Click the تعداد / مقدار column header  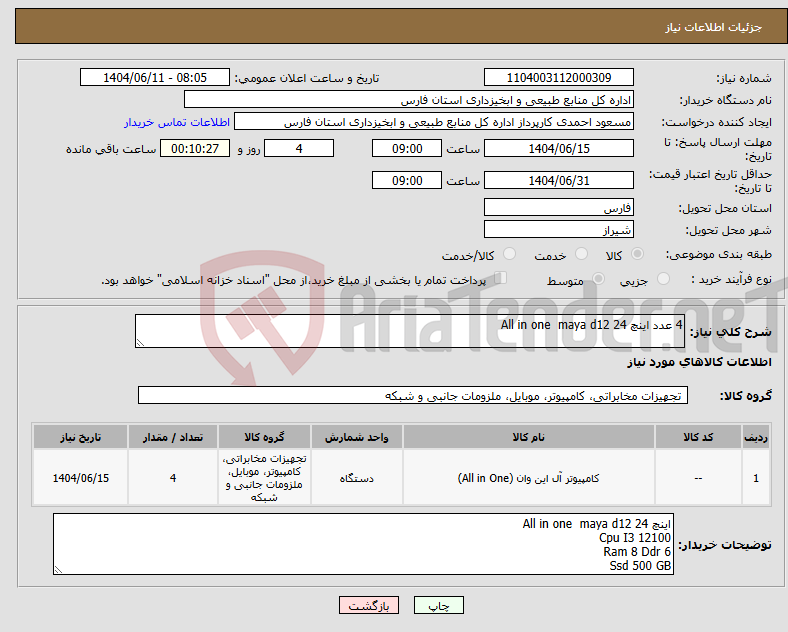coord(173,437)
